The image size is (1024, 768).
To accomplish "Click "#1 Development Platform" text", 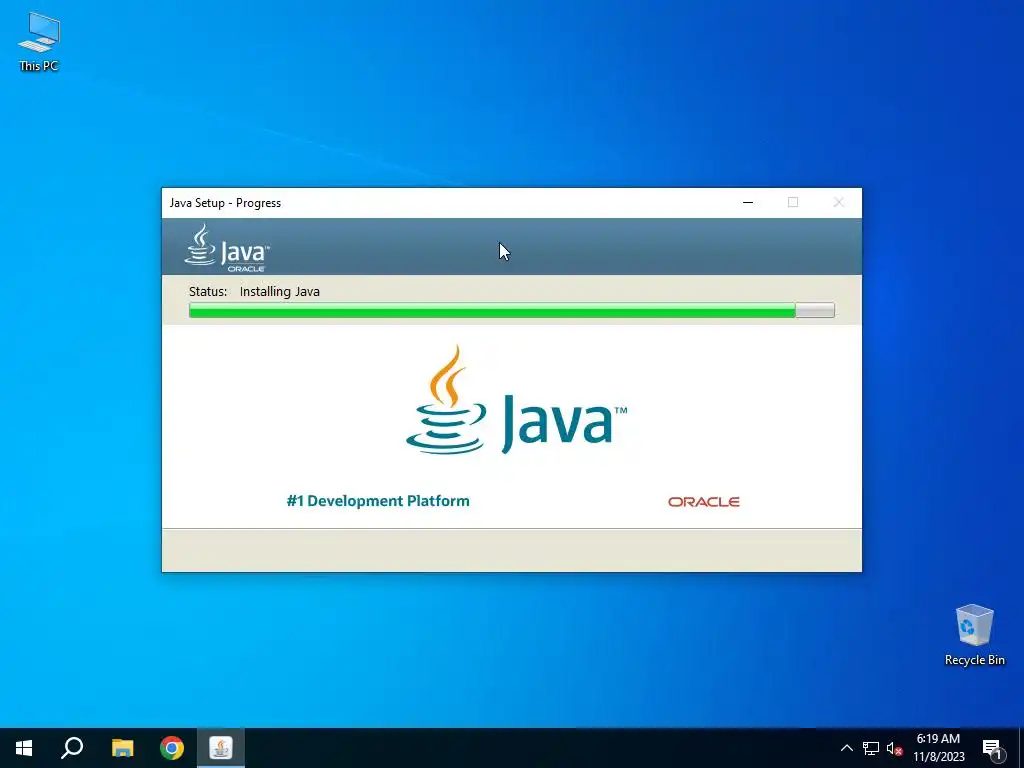I will tap(377, 501).
